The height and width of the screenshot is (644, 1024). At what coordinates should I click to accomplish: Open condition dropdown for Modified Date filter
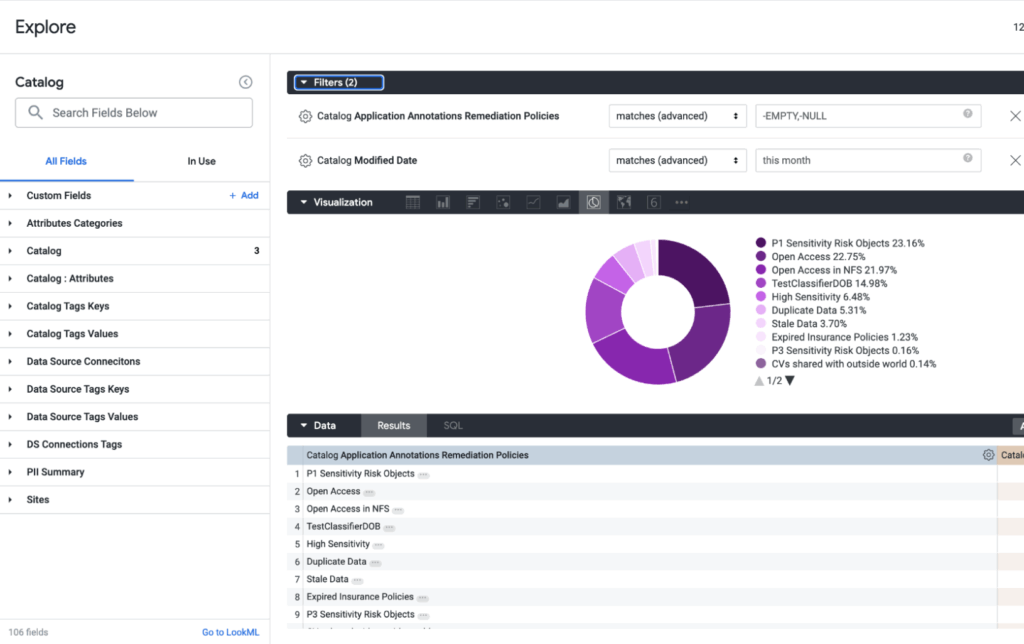click(677, 160)
